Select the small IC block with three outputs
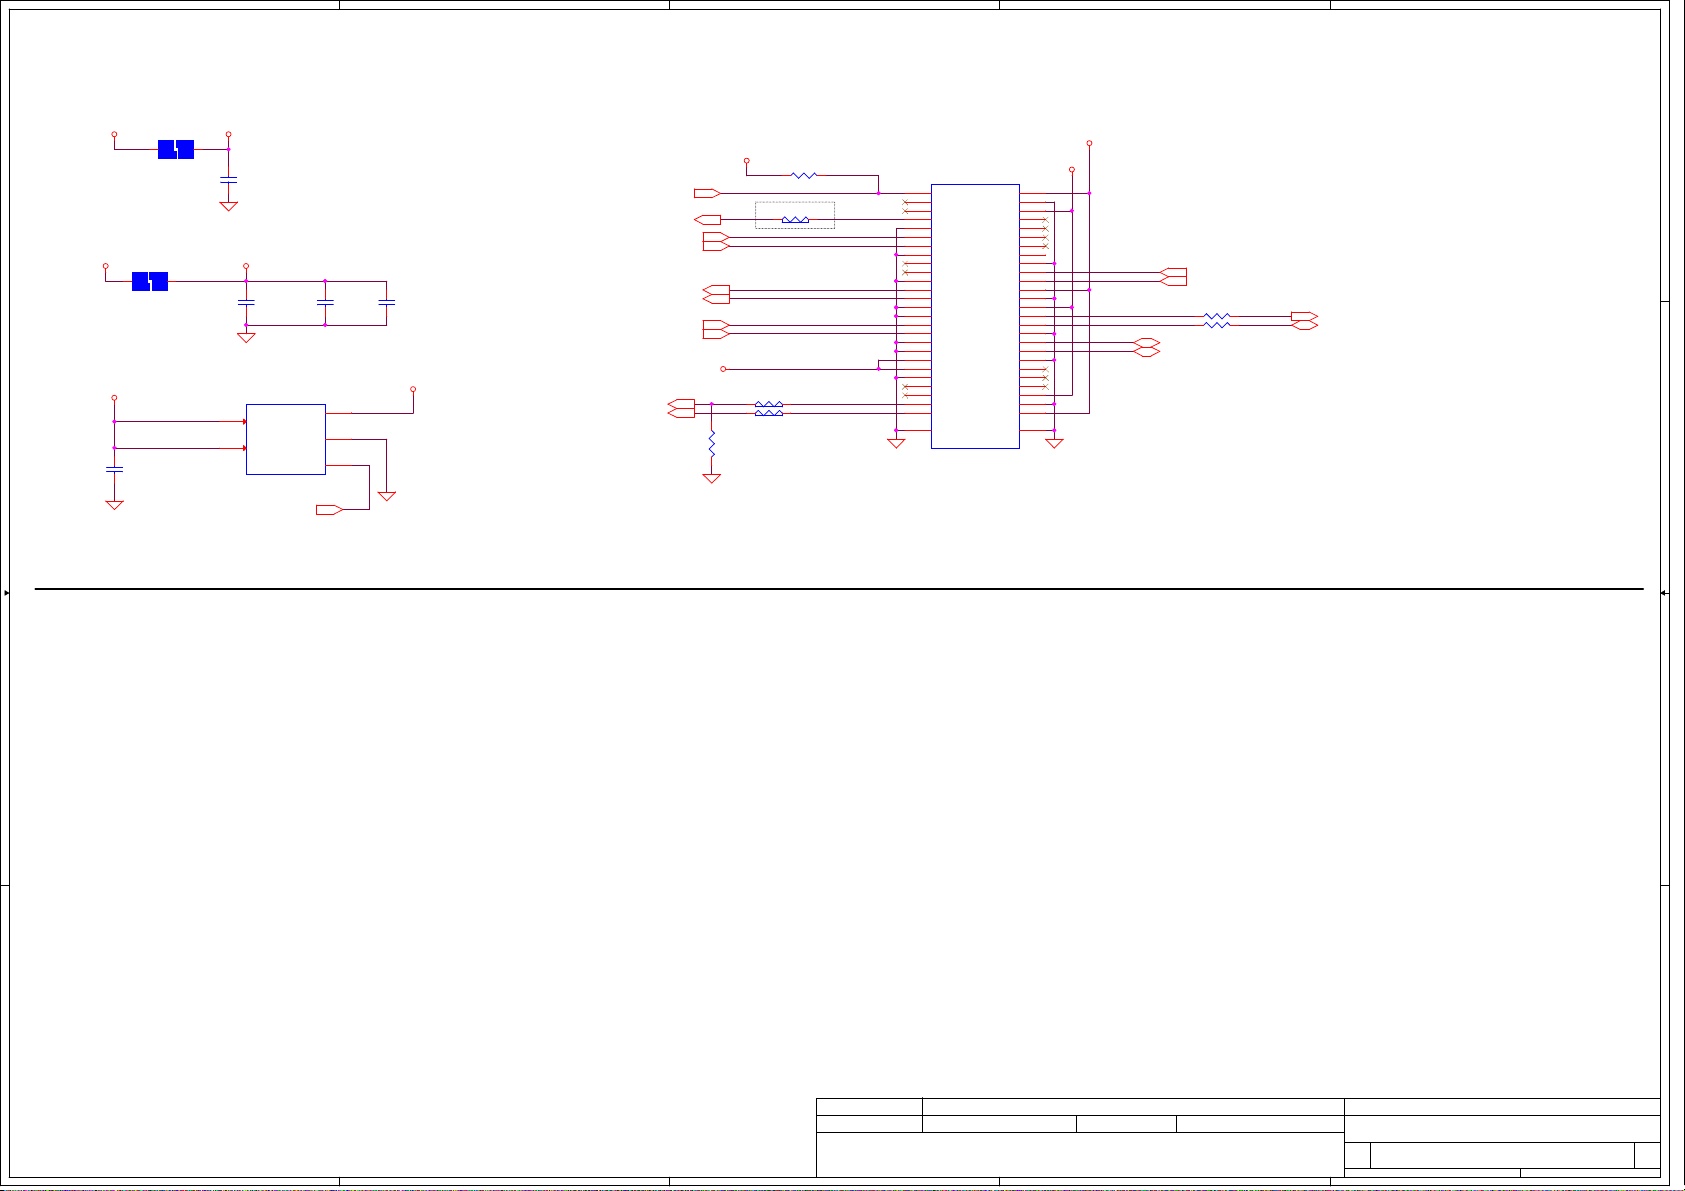Screen dimensions: 1685x1191 [x=286, y=439]
